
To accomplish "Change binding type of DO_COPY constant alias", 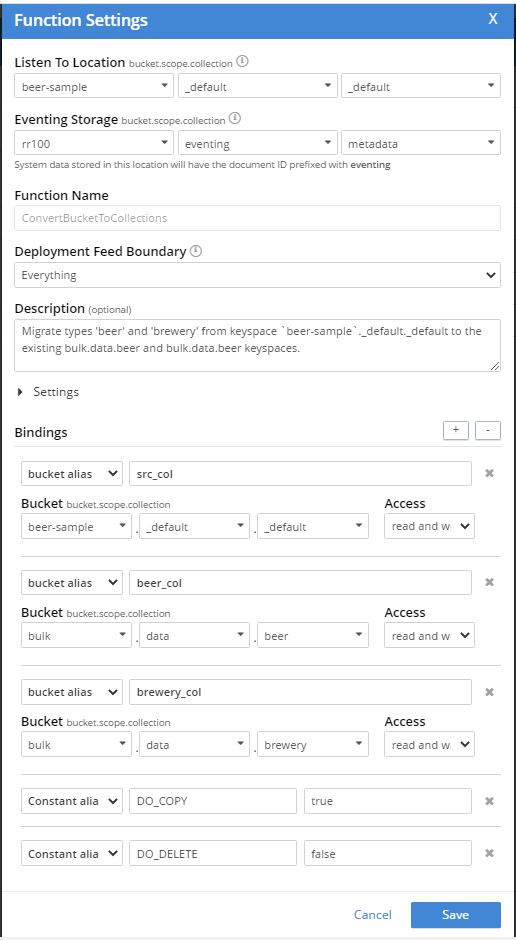I will (72, 801).
